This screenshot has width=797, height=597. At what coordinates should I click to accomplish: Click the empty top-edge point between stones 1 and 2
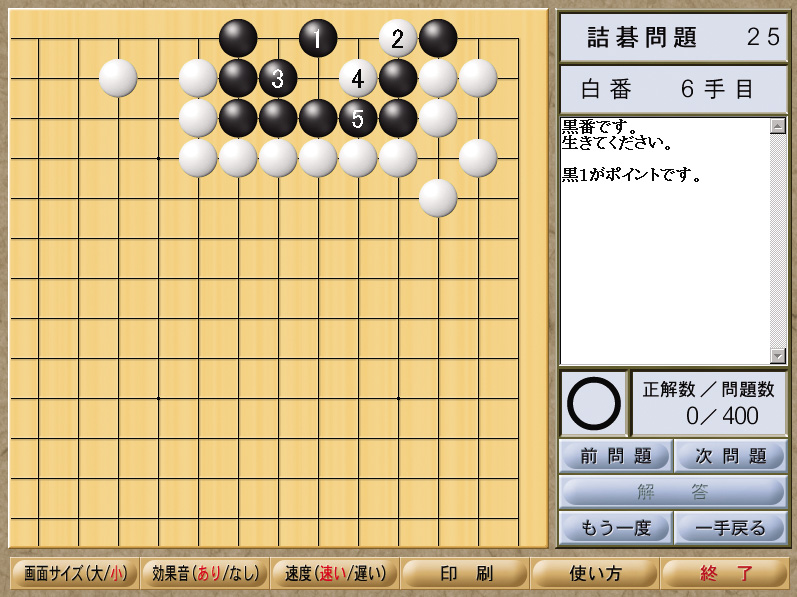(358, 38)
